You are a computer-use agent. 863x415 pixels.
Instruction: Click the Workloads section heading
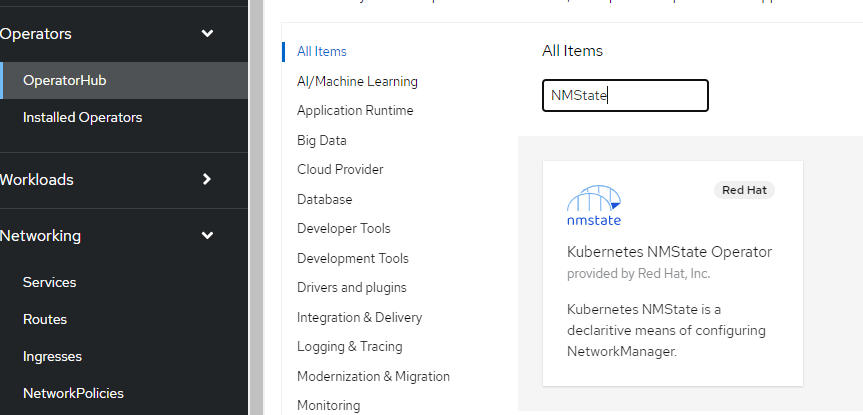pyautogui.click(x=36, y=180)
